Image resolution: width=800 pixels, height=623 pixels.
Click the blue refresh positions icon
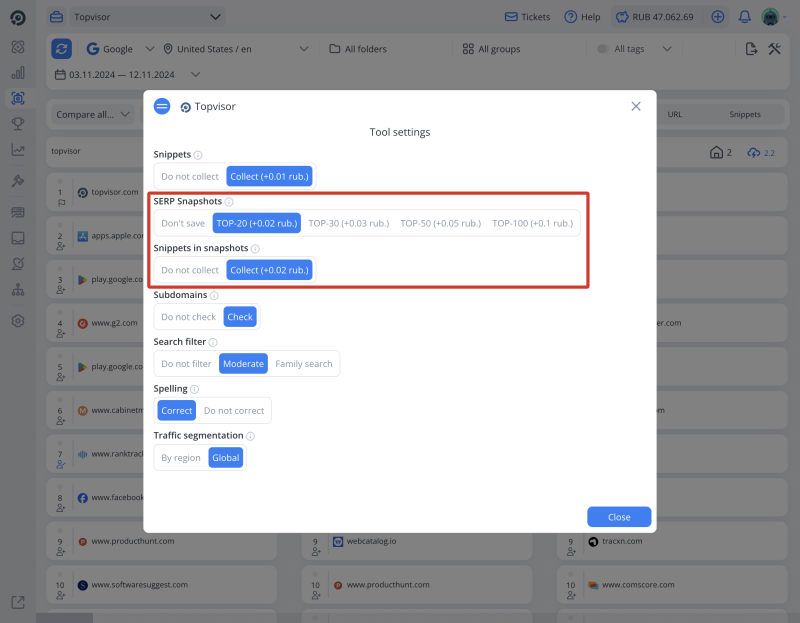tap(61, 48)
